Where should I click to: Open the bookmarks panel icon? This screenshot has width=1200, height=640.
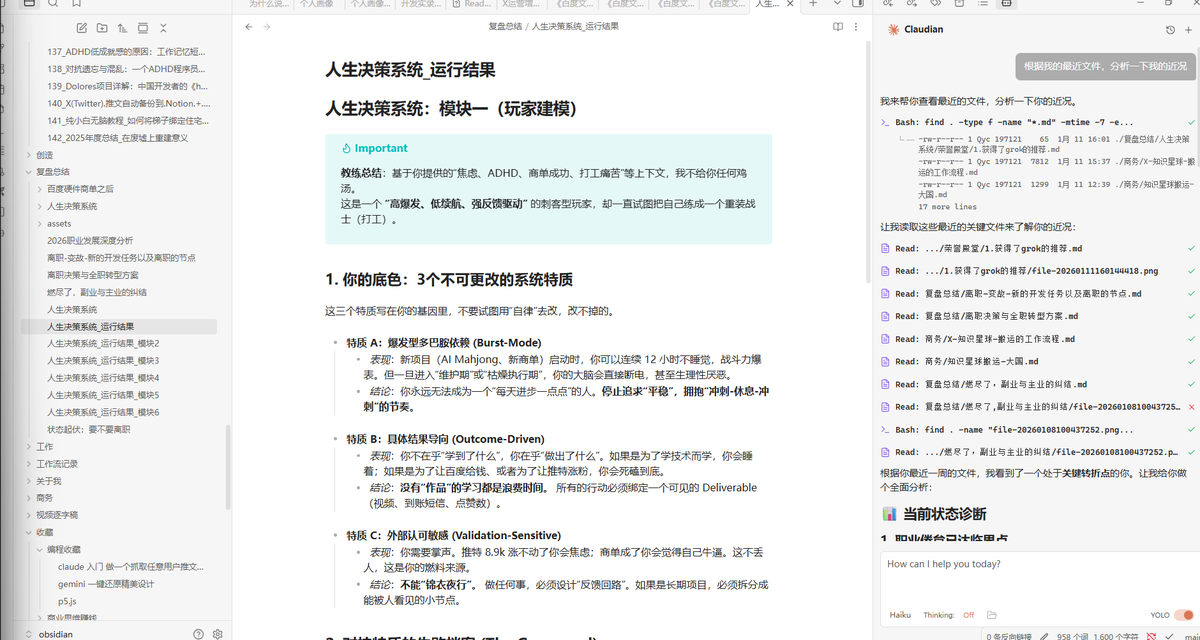[77, 5]
